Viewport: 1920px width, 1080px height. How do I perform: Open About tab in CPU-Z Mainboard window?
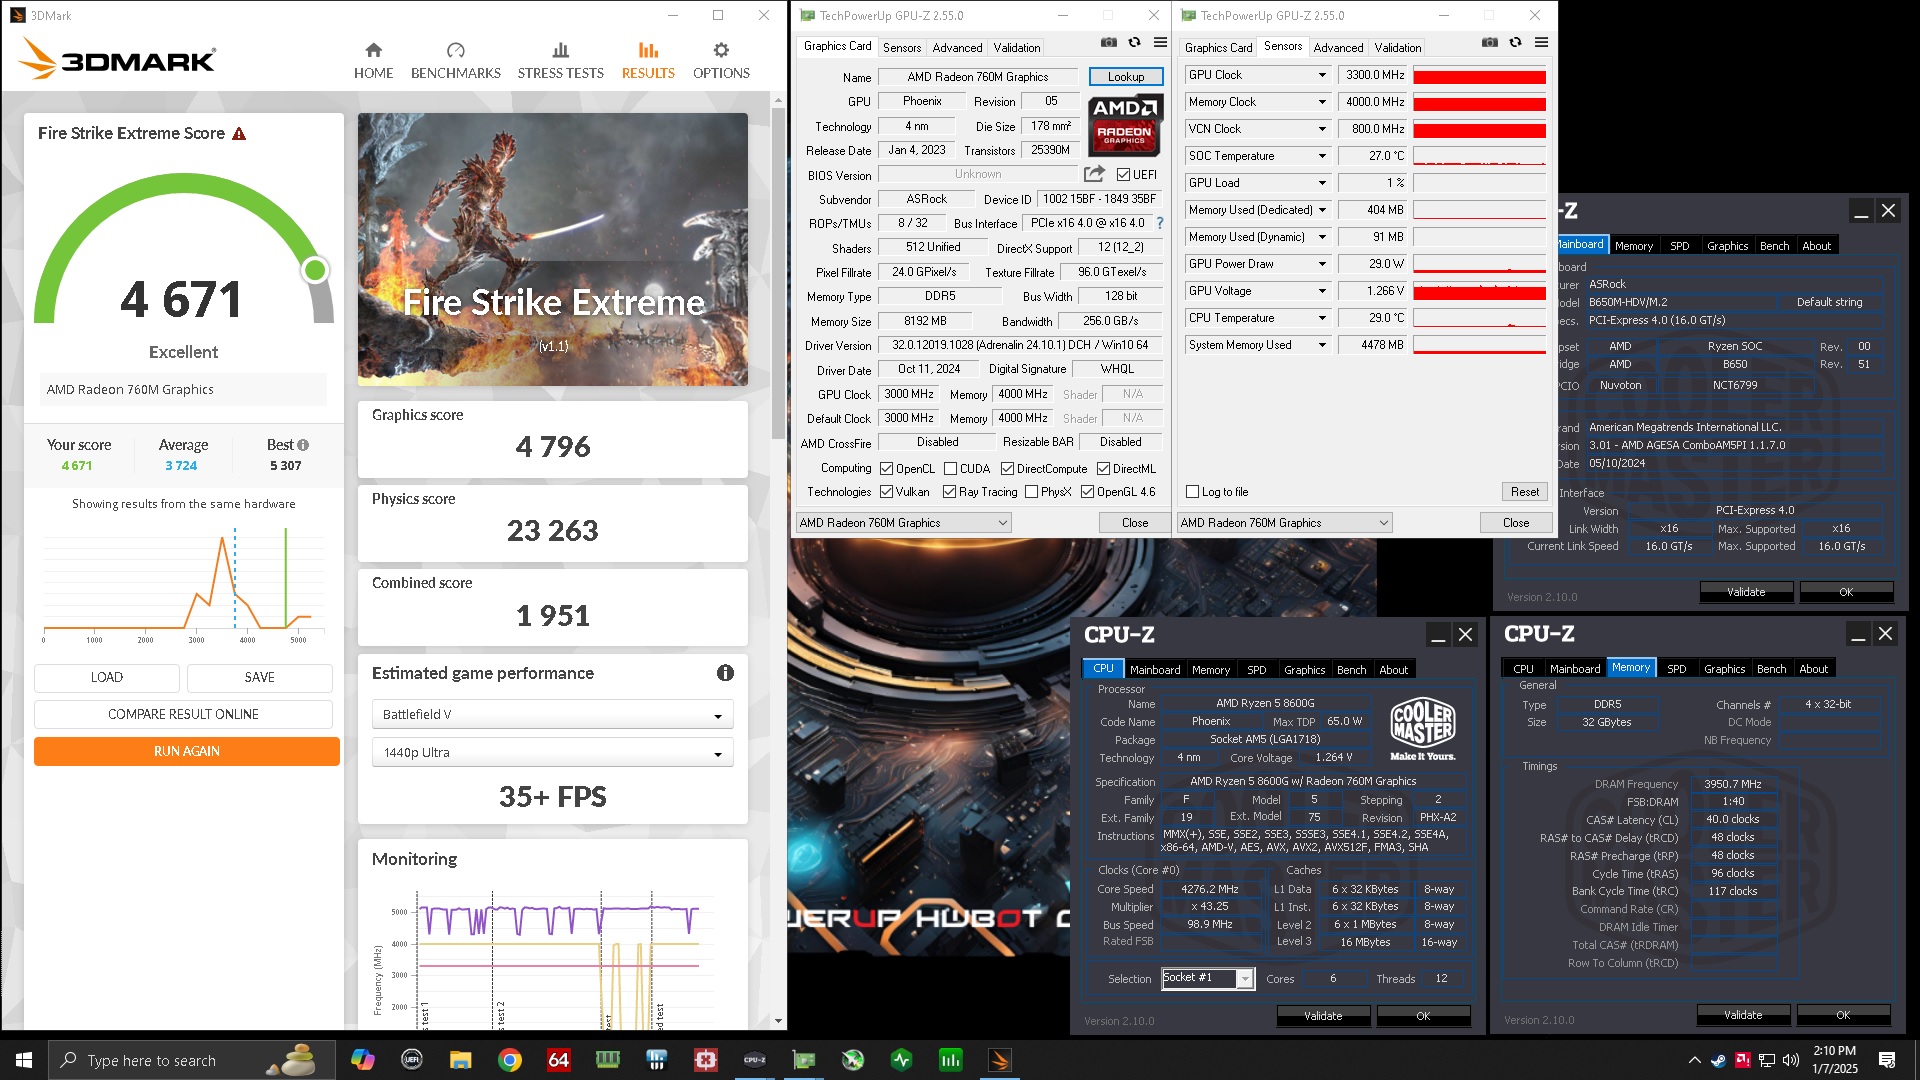[1816, 245]
